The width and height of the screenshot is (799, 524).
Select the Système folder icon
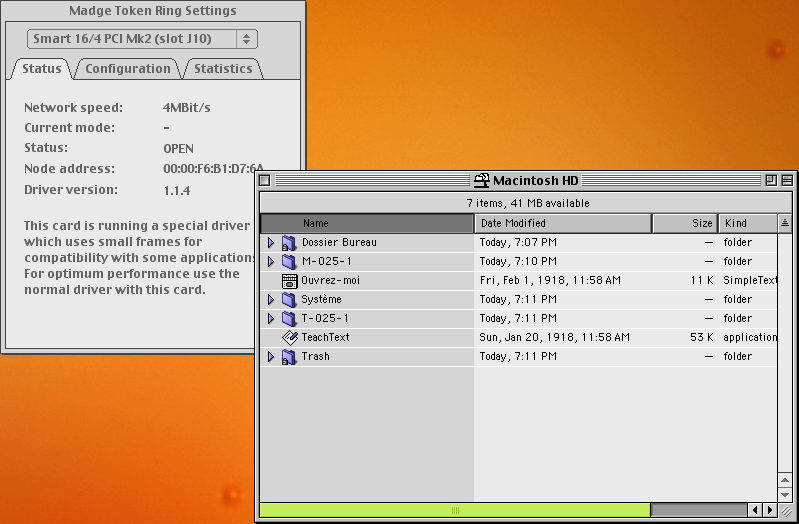(x=289, y=300)
